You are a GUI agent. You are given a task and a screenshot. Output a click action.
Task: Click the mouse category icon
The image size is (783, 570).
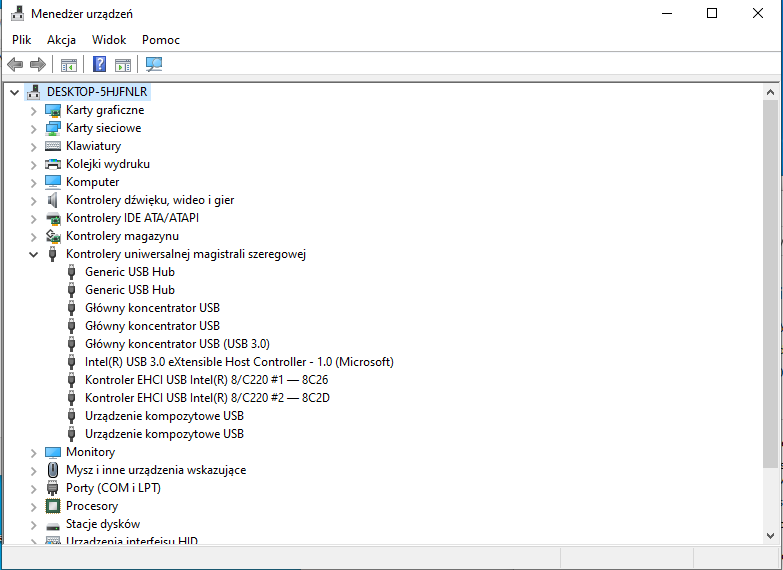53,470
